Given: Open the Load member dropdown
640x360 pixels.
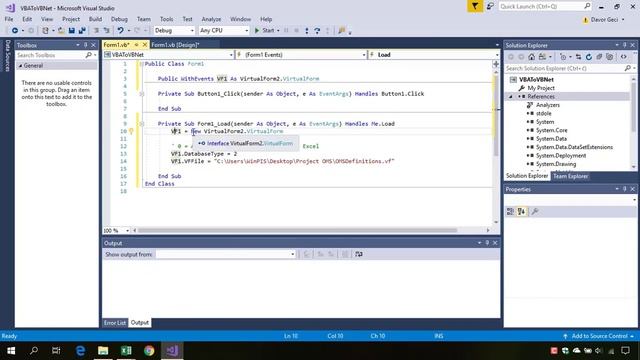Looking at the screenshot, I should (x=434, y=55).
